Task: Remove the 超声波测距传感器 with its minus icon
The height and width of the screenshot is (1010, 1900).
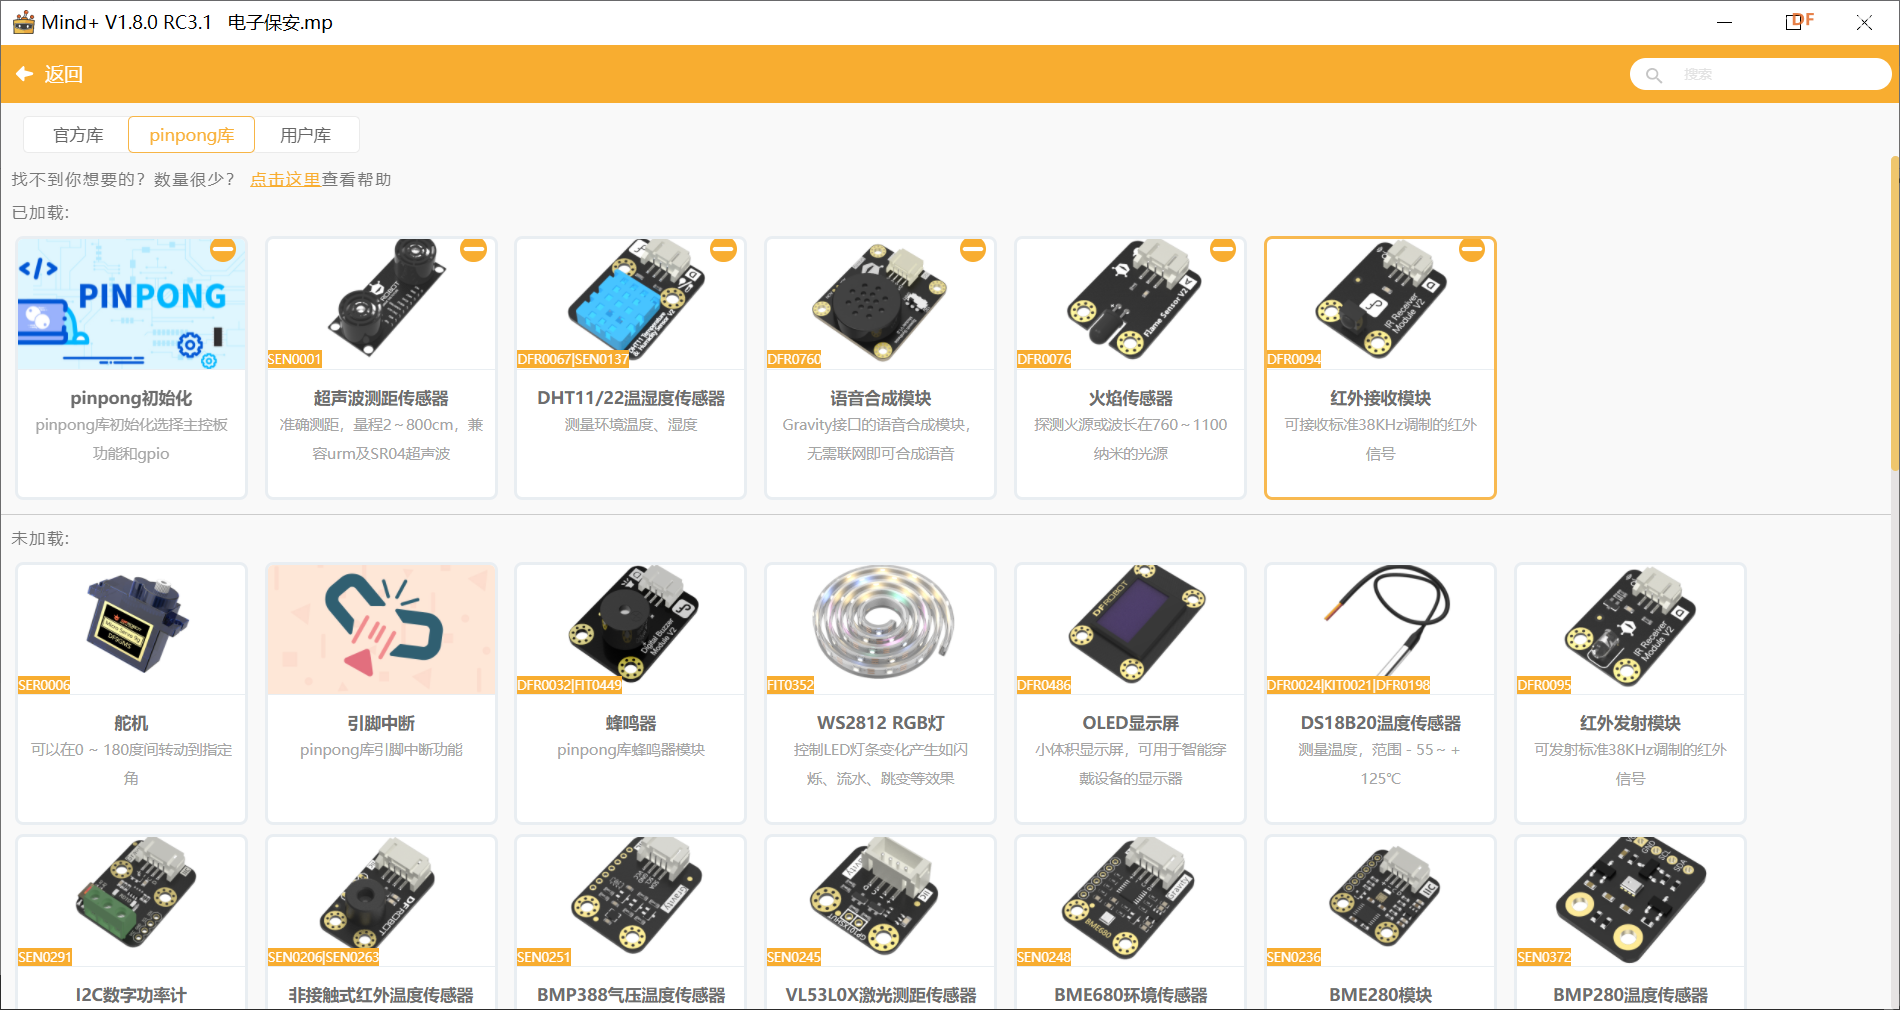Action: (x=473, y=250)
